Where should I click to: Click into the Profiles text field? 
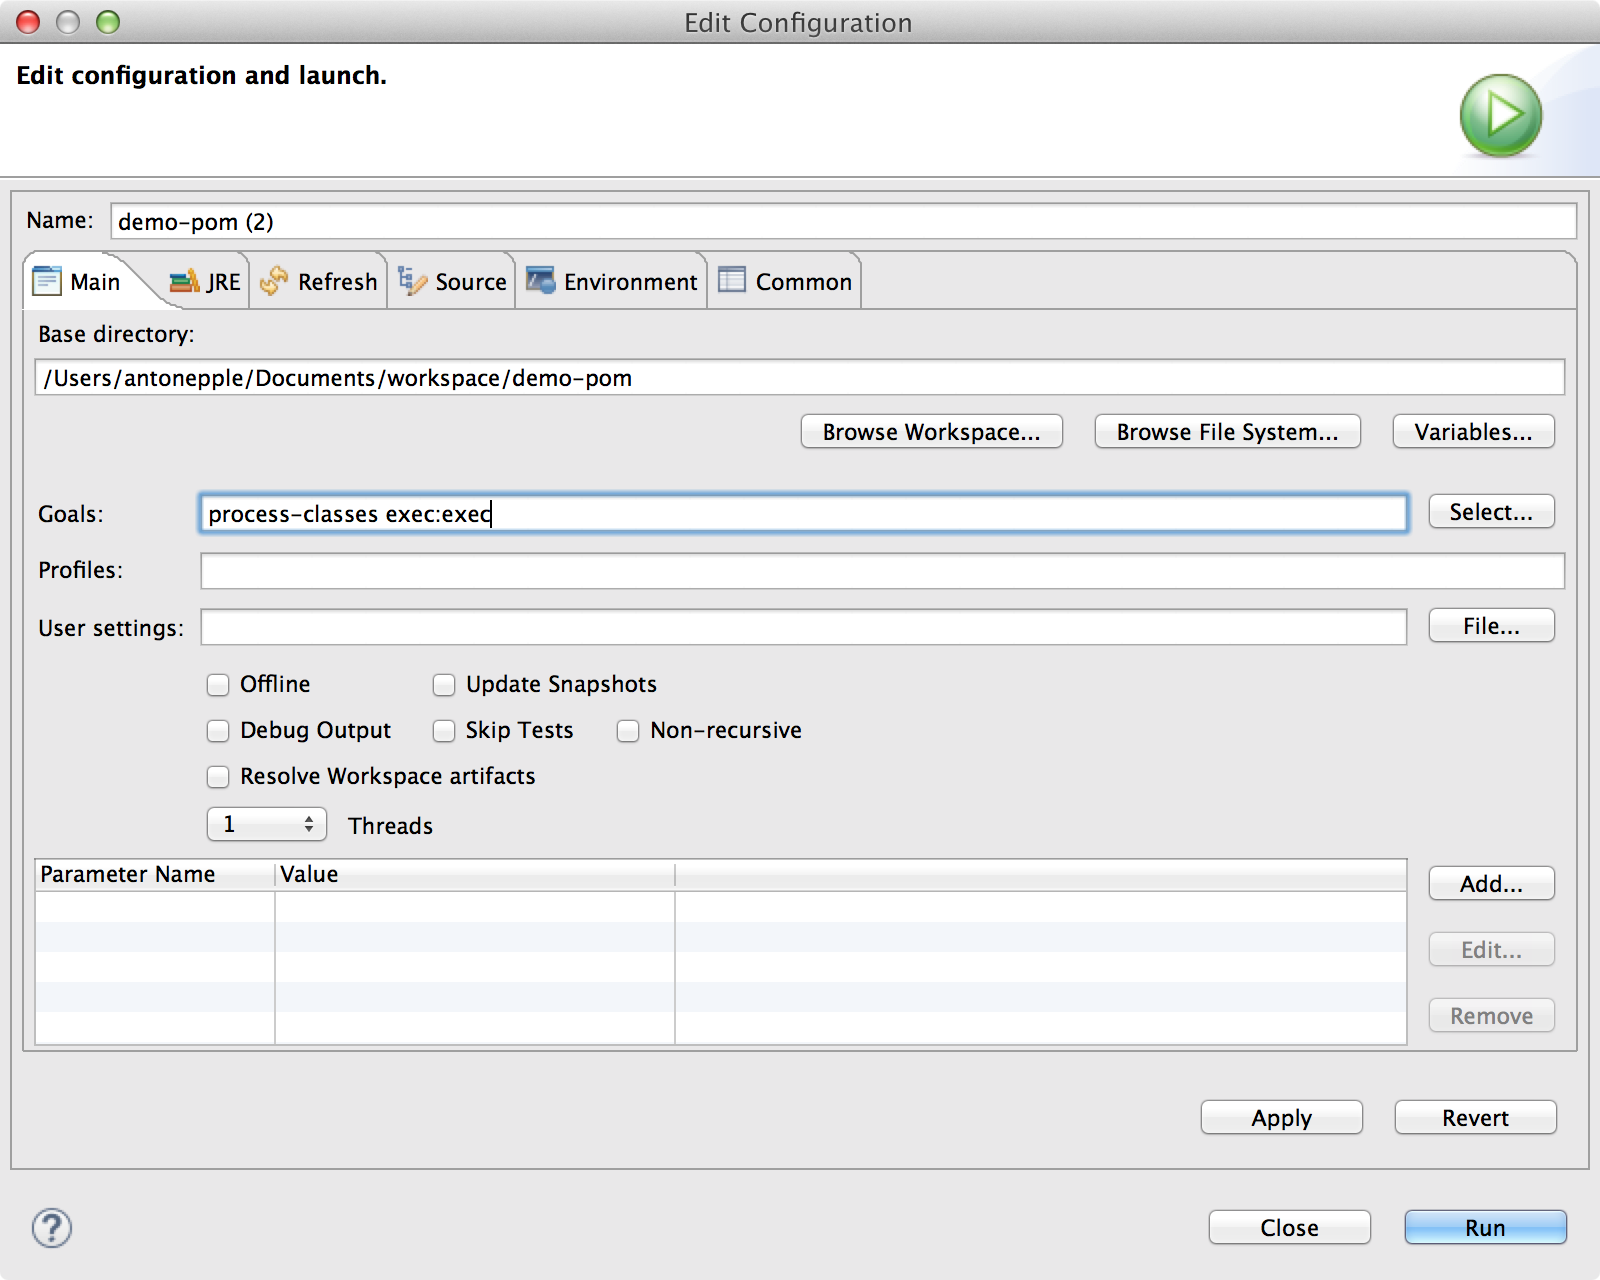(881, 571)
